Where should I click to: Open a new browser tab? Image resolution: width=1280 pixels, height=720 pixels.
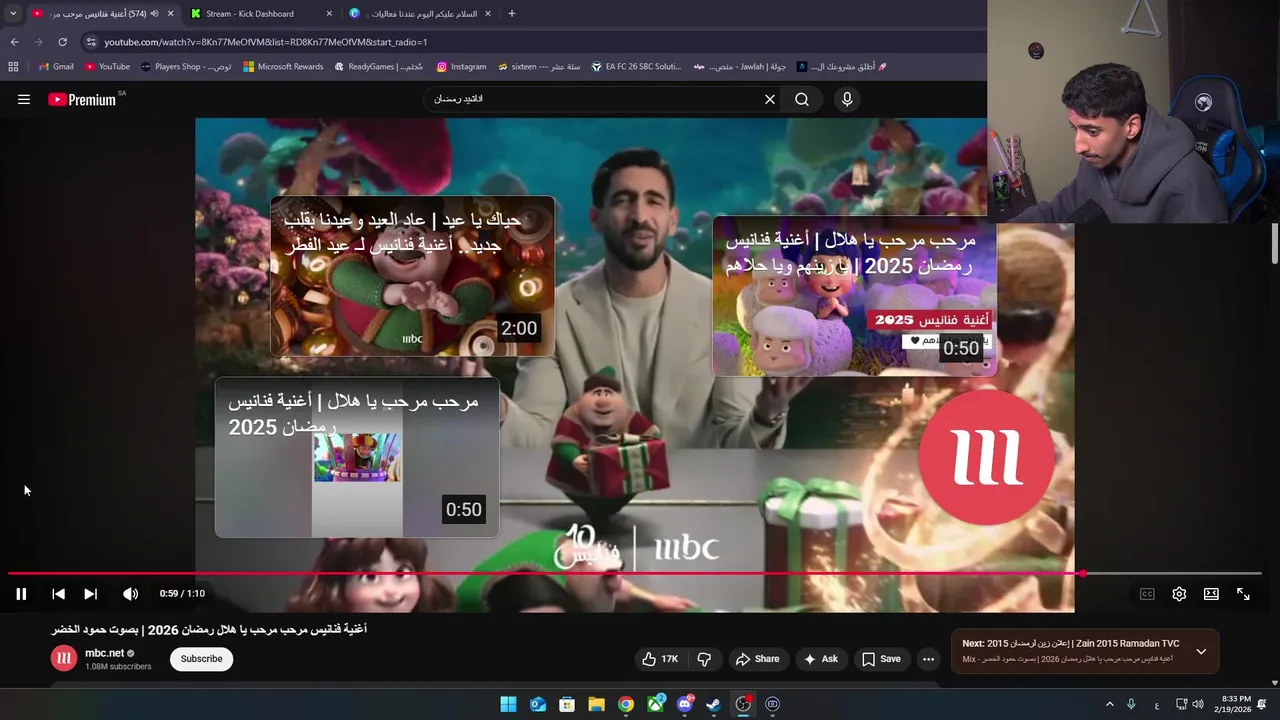pyautogui.click(x=512, y=14)
